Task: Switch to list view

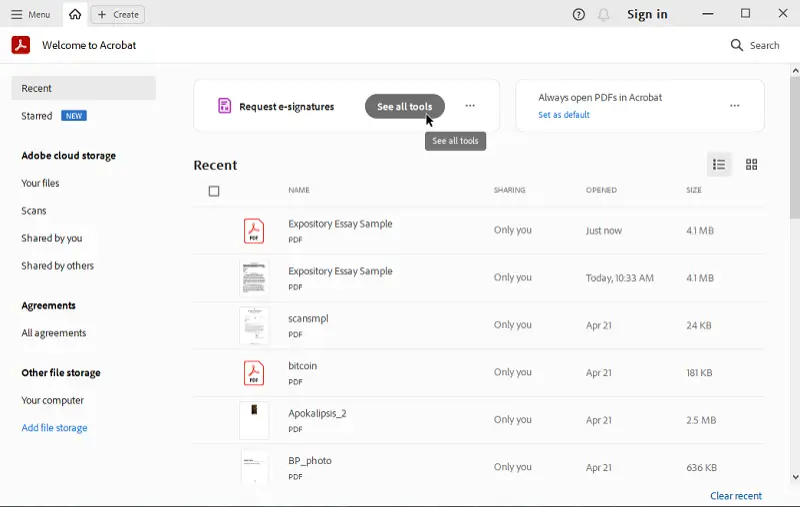Action: [x=719, y=164]
